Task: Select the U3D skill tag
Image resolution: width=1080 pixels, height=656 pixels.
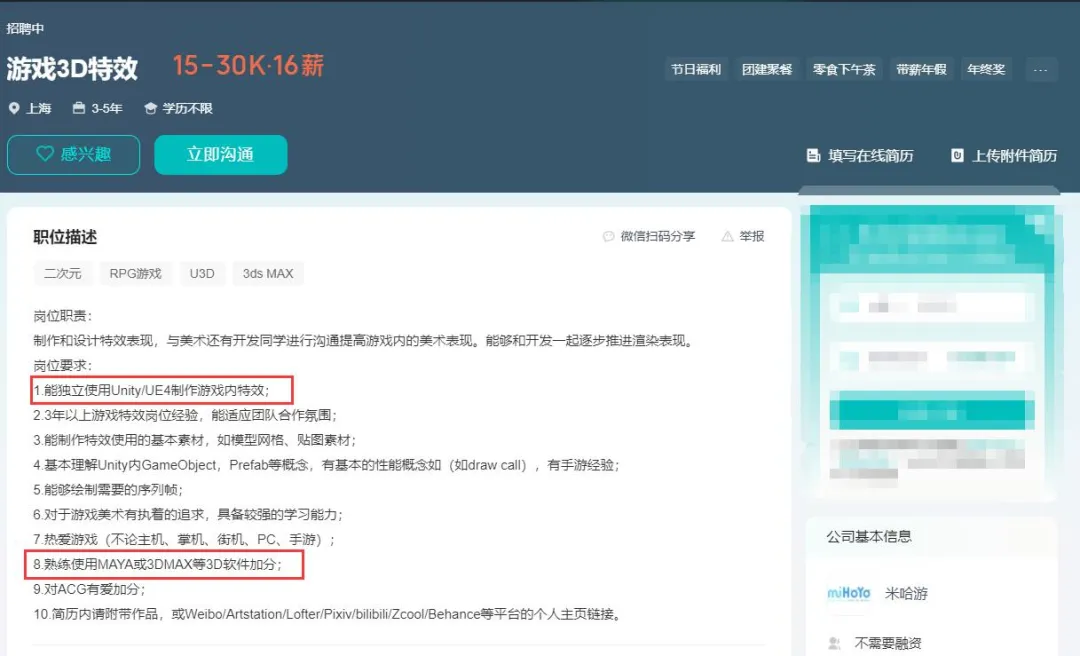Action: click(x=202, y=273)
